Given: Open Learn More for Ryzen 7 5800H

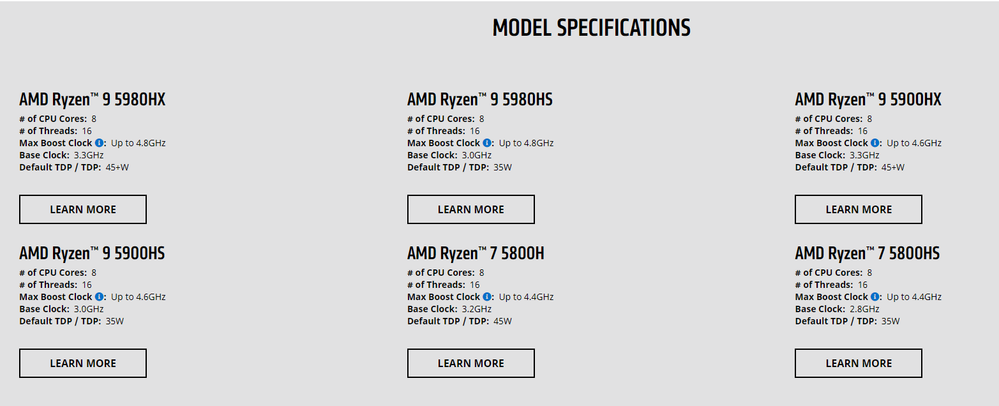Looking at the screenshot, I should click(471, 363).
